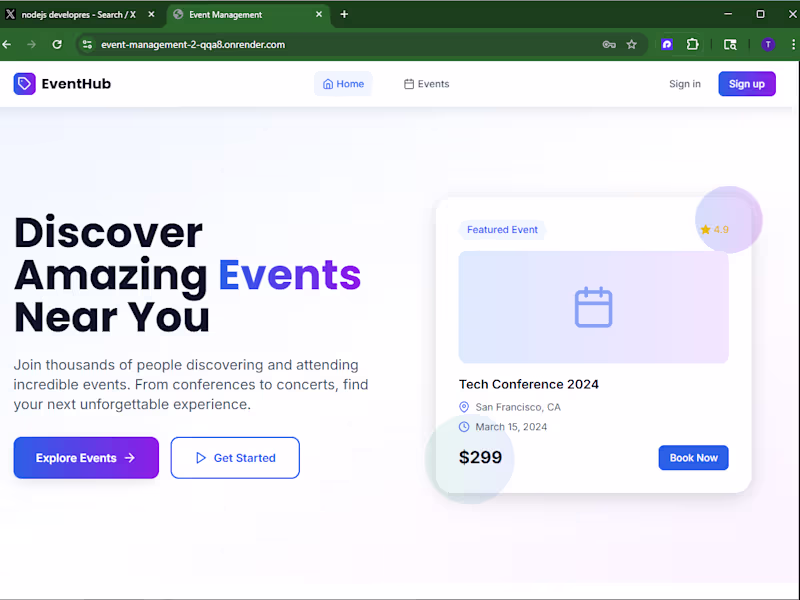This screenshot has width=800, height=600.
Task: Select the Home icon in navigation
Action: coord(329,84)
